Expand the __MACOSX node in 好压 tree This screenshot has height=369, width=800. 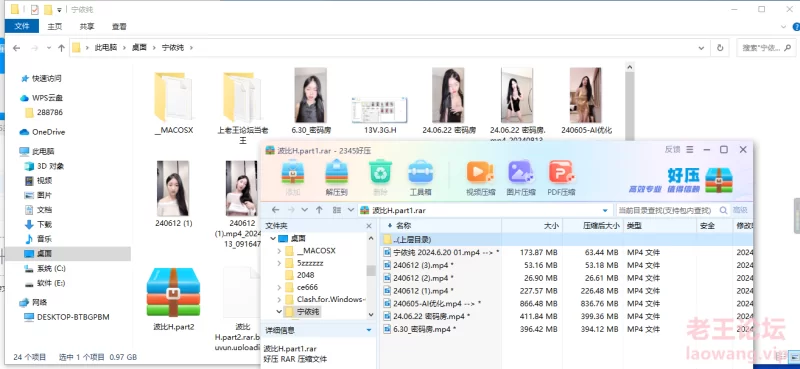pyautogui.click(x=279, y=251)
